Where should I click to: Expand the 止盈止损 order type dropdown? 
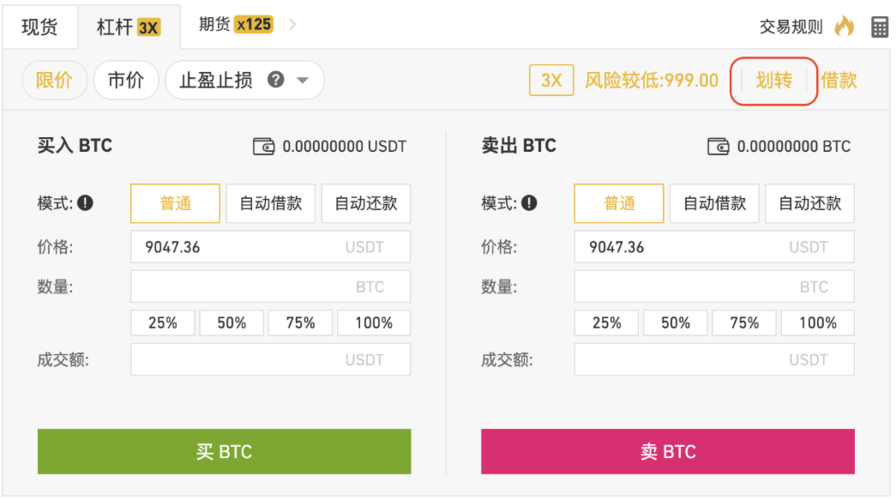click(302, 80)
